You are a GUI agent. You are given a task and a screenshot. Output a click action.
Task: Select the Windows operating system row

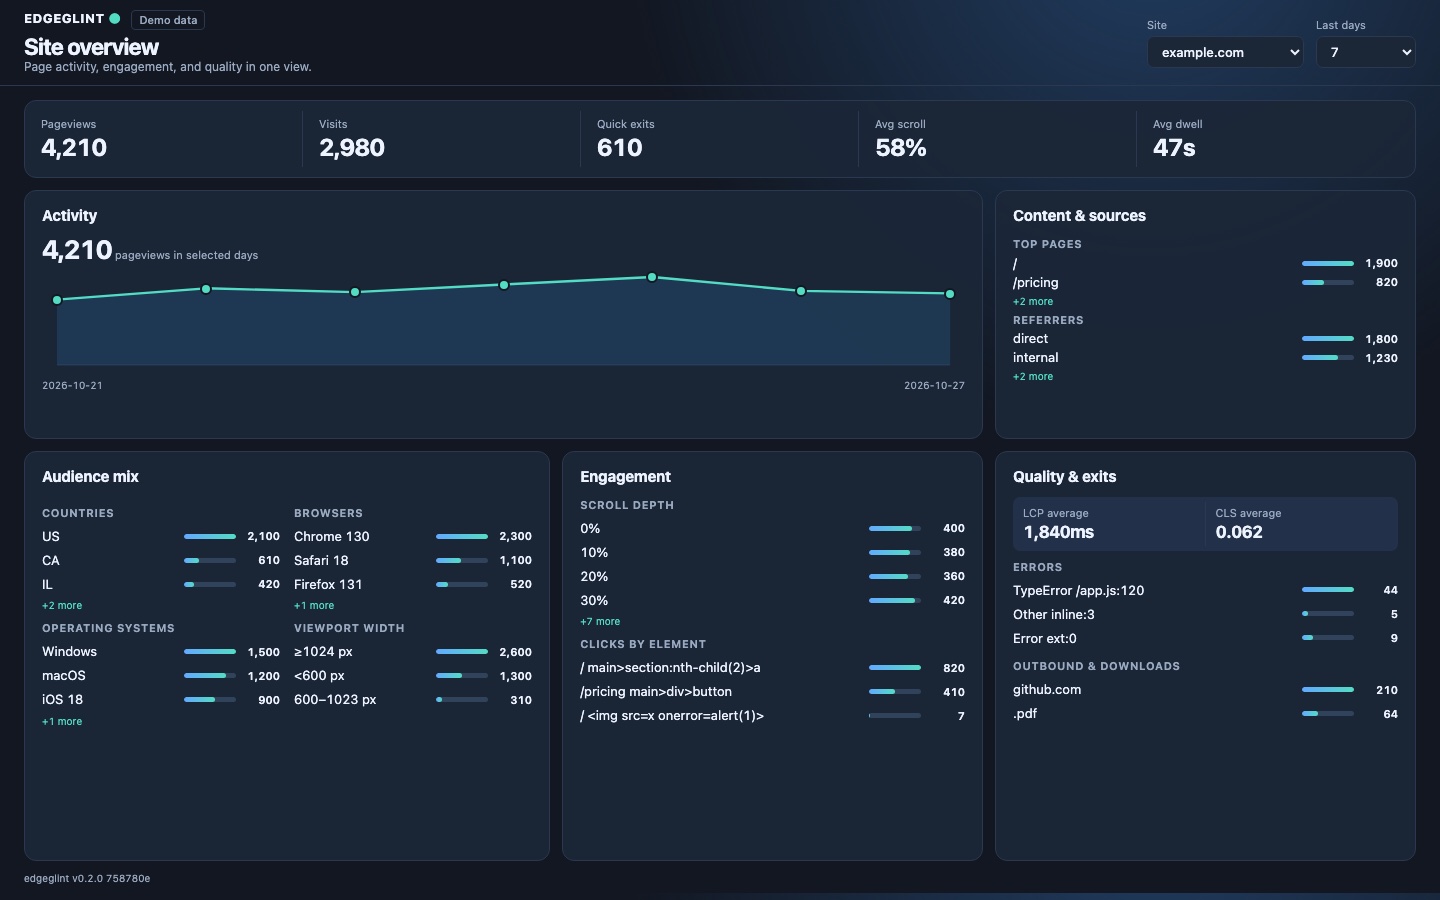[161, 652]
